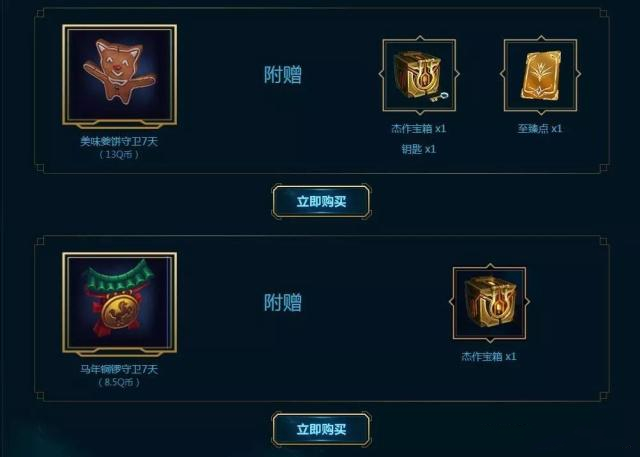
Task: Select the 至臻点 x1 label
Action: pos(540,129)
